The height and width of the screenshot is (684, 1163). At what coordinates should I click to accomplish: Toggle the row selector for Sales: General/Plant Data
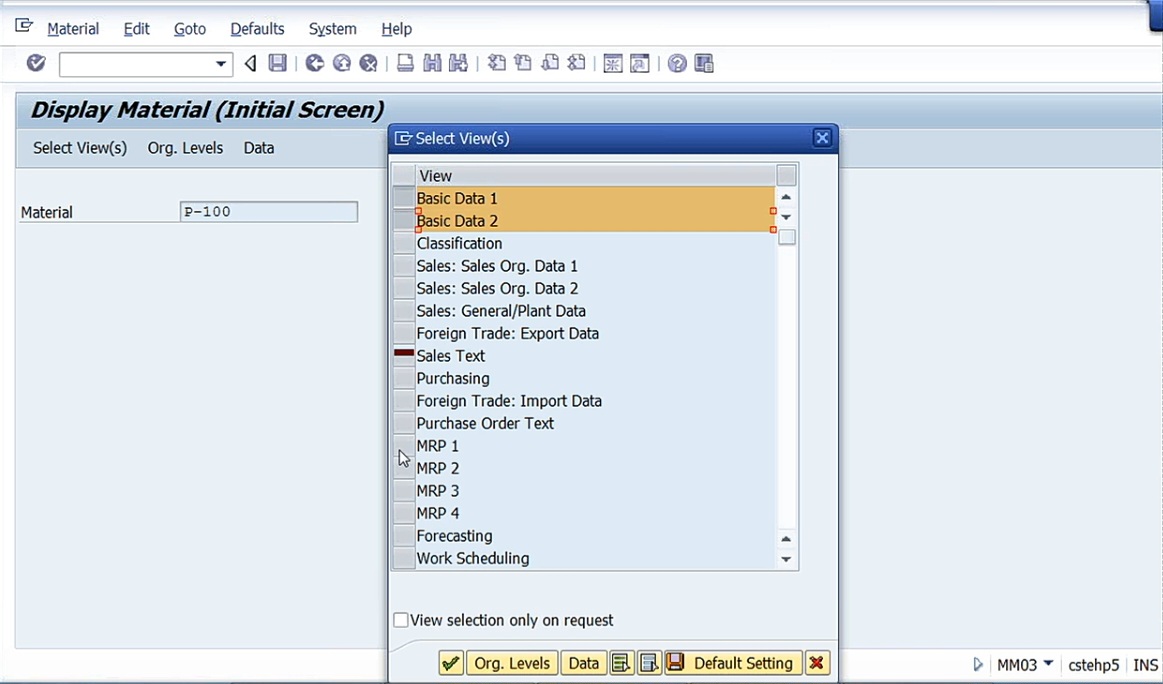click(403, 311)
